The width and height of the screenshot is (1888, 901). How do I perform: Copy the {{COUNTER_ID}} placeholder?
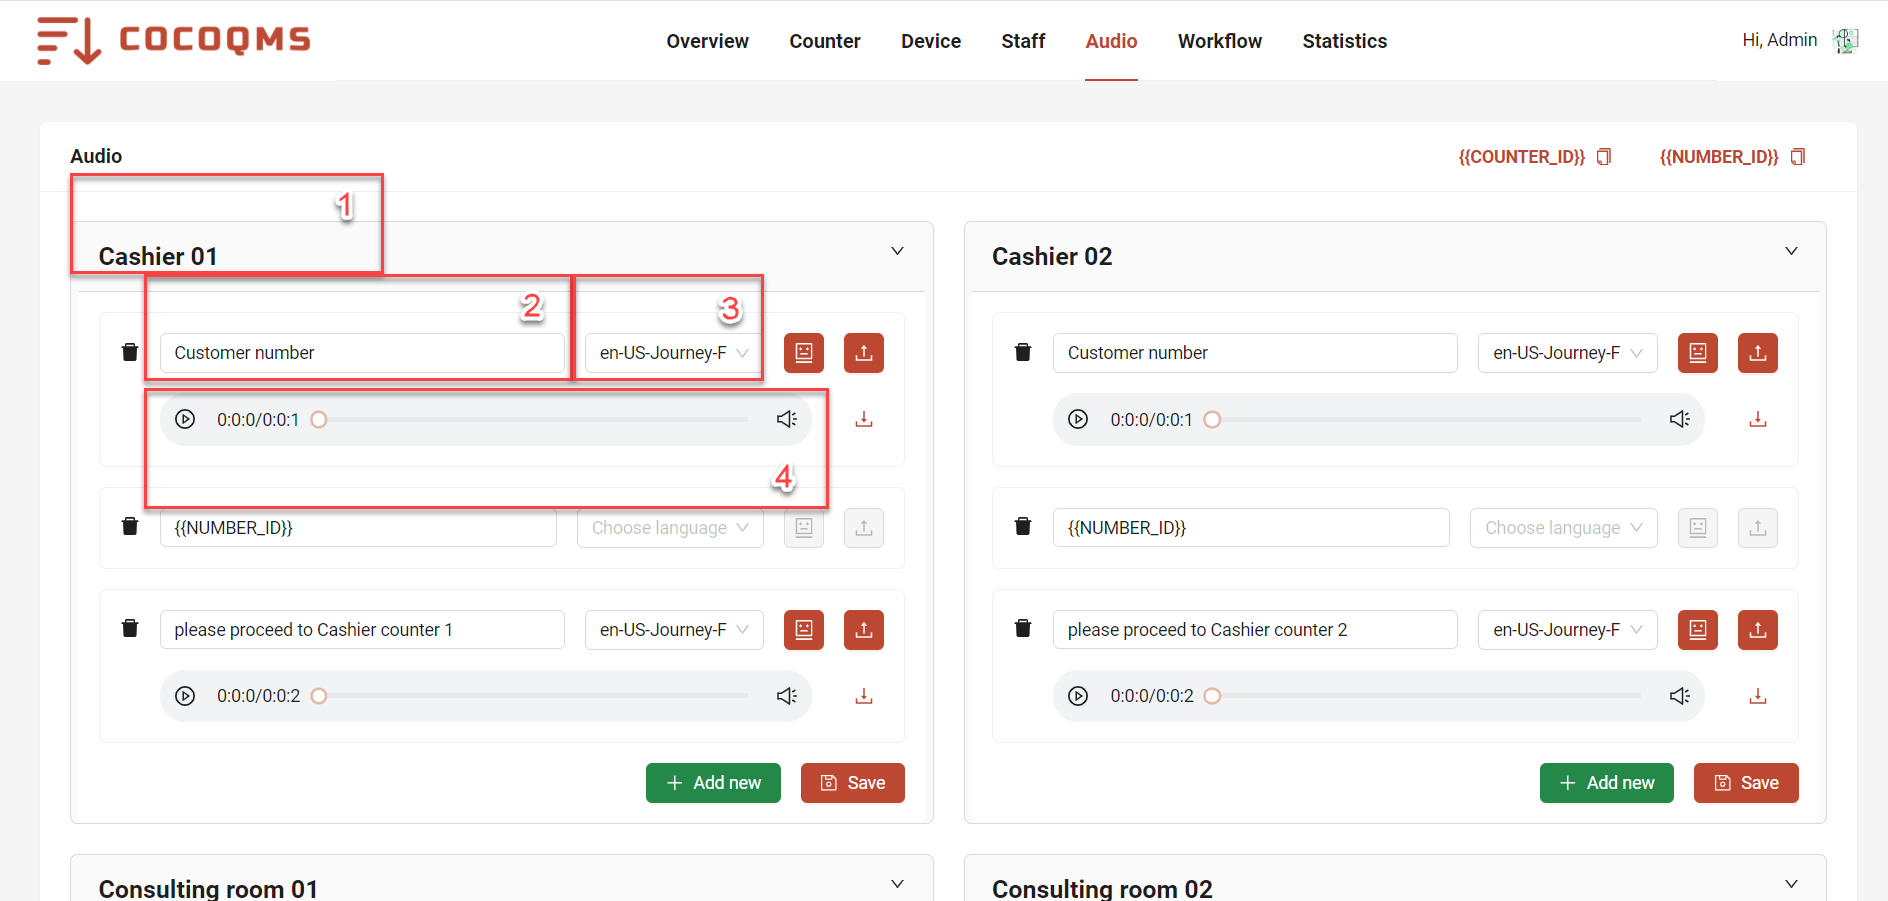pos(1604,157)
